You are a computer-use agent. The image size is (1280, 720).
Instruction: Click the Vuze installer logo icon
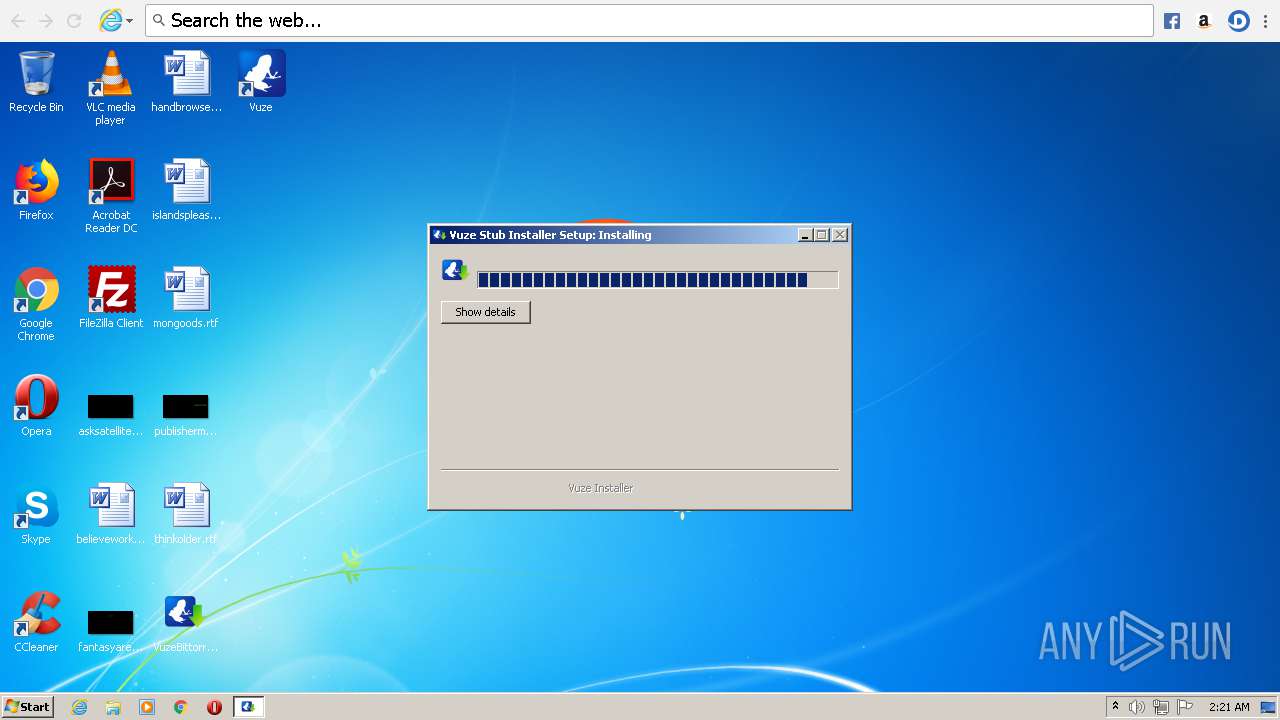pyautogui.click(x=455, y=270)
